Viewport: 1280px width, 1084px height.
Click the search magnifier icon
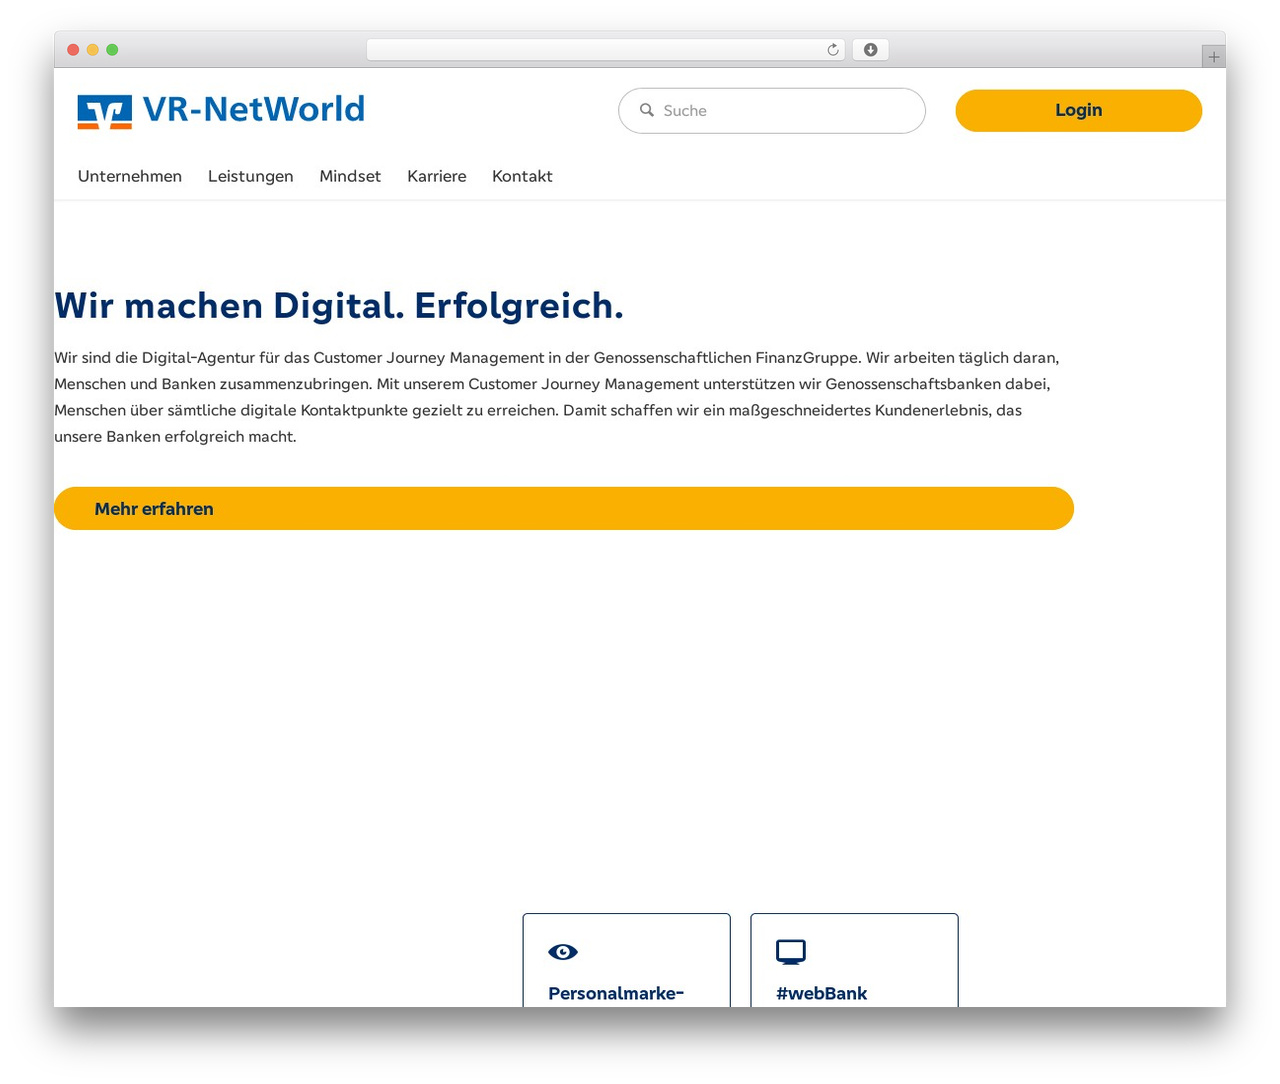pyautogui.click(x=647, y=110)
